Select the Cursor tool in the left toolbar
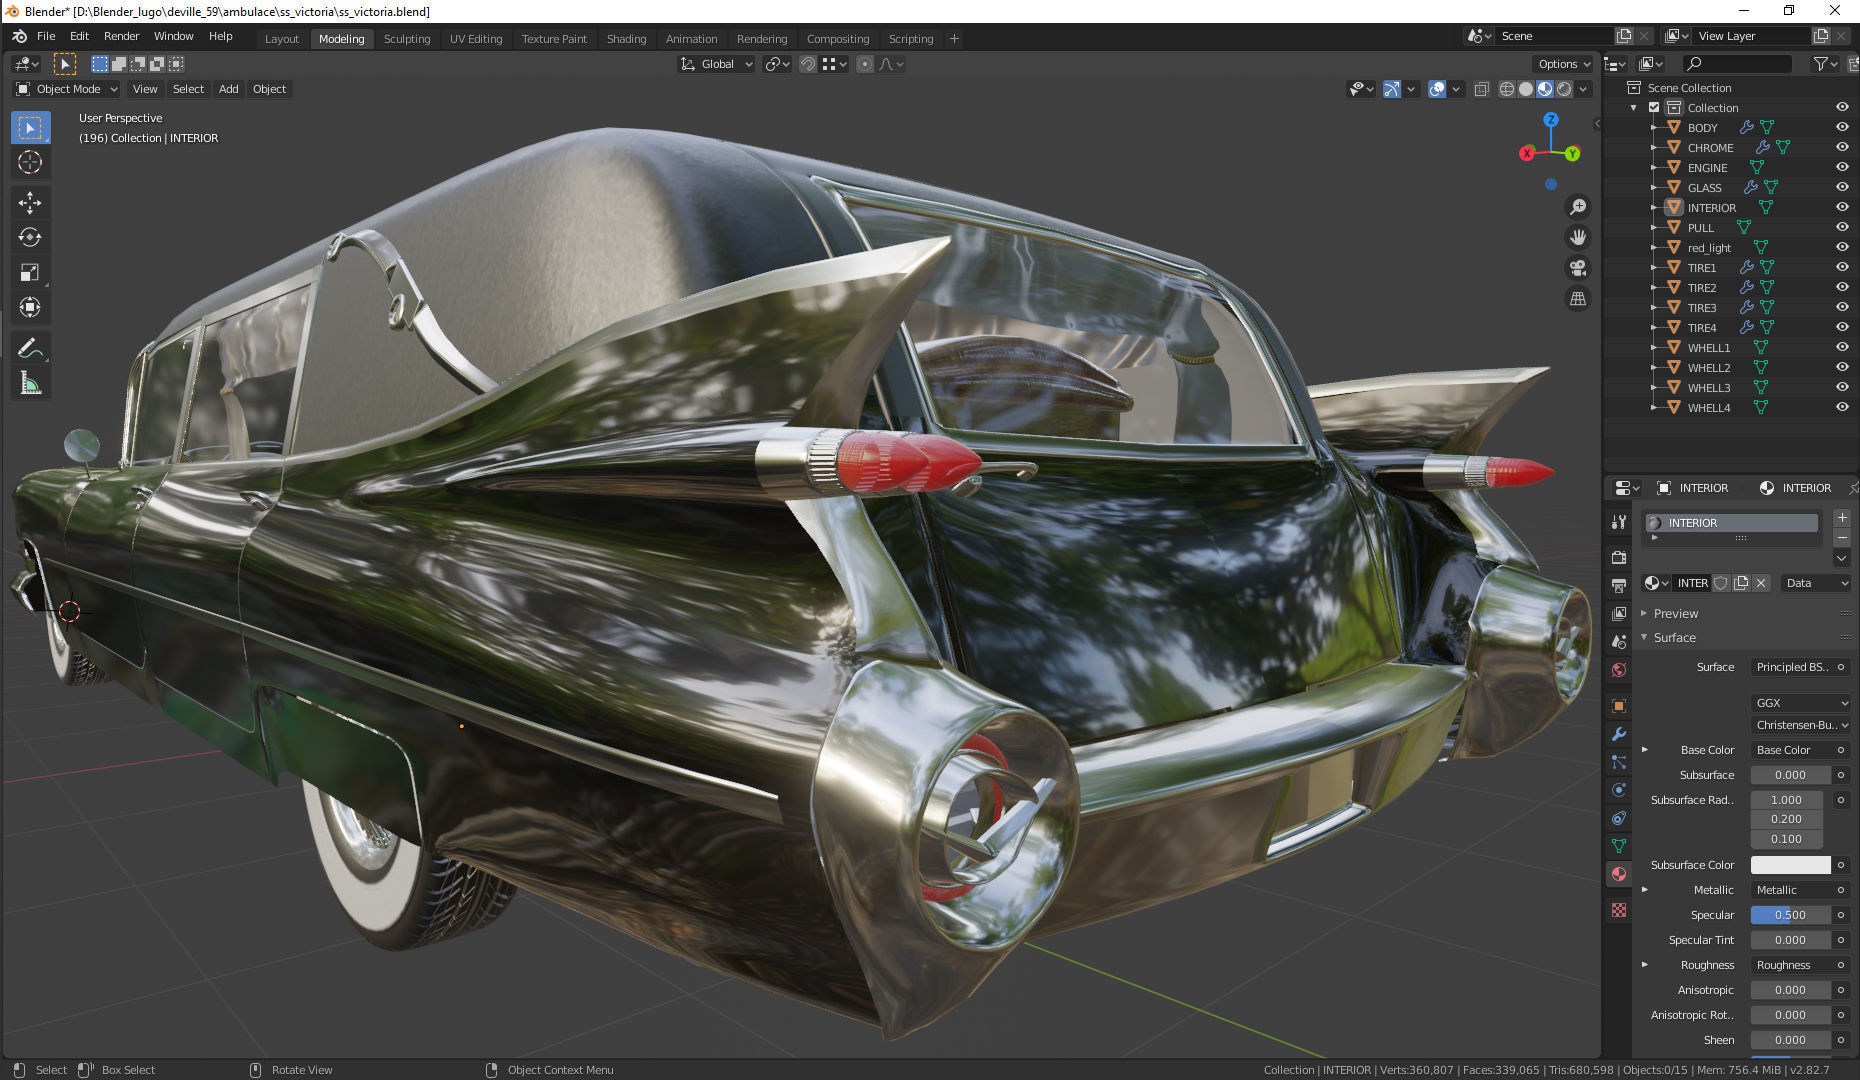This screenshot has height=1080, width=1860. tap(30, 163)
